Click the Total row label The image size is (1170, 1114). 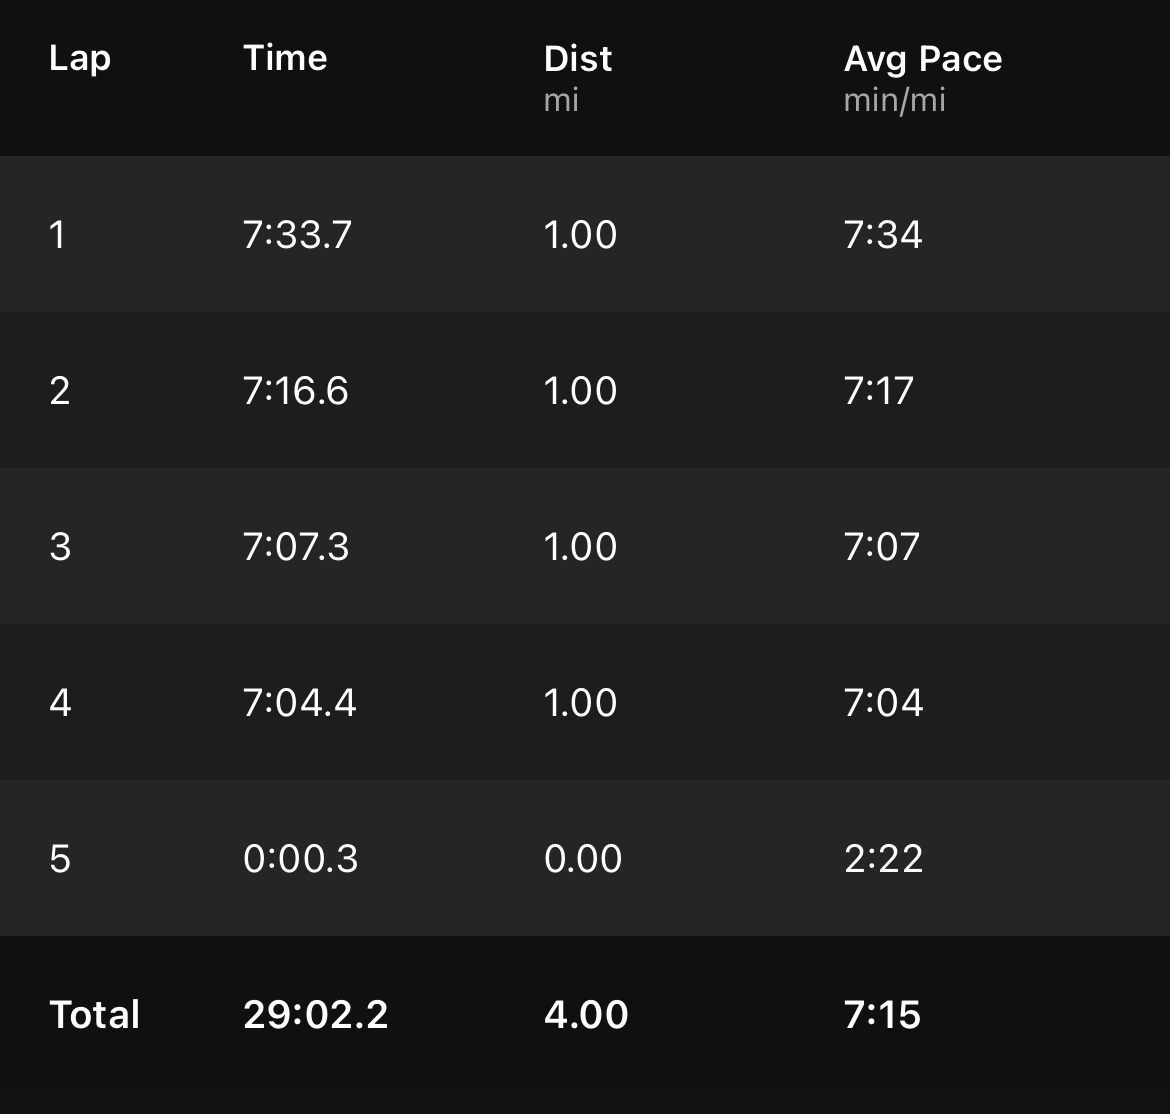(x=95, y=1015)
